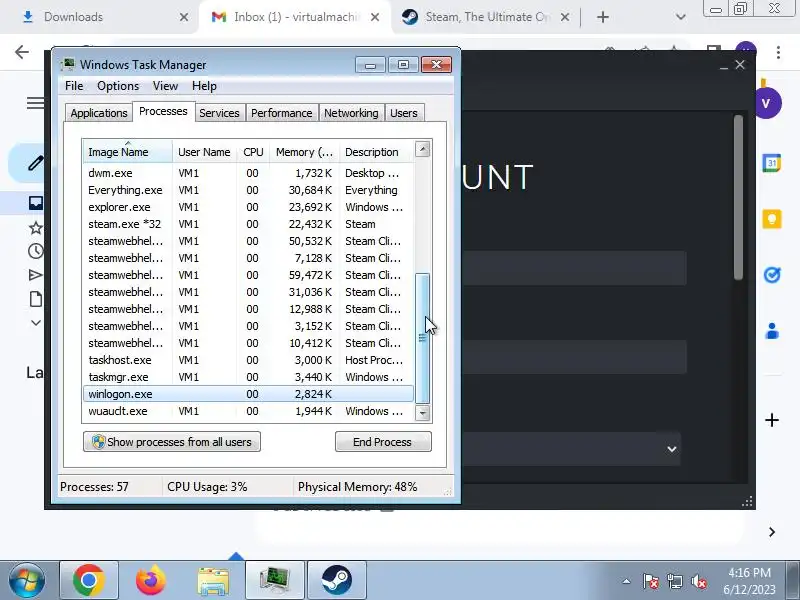Switch to Performance tab

click(282, 113)
